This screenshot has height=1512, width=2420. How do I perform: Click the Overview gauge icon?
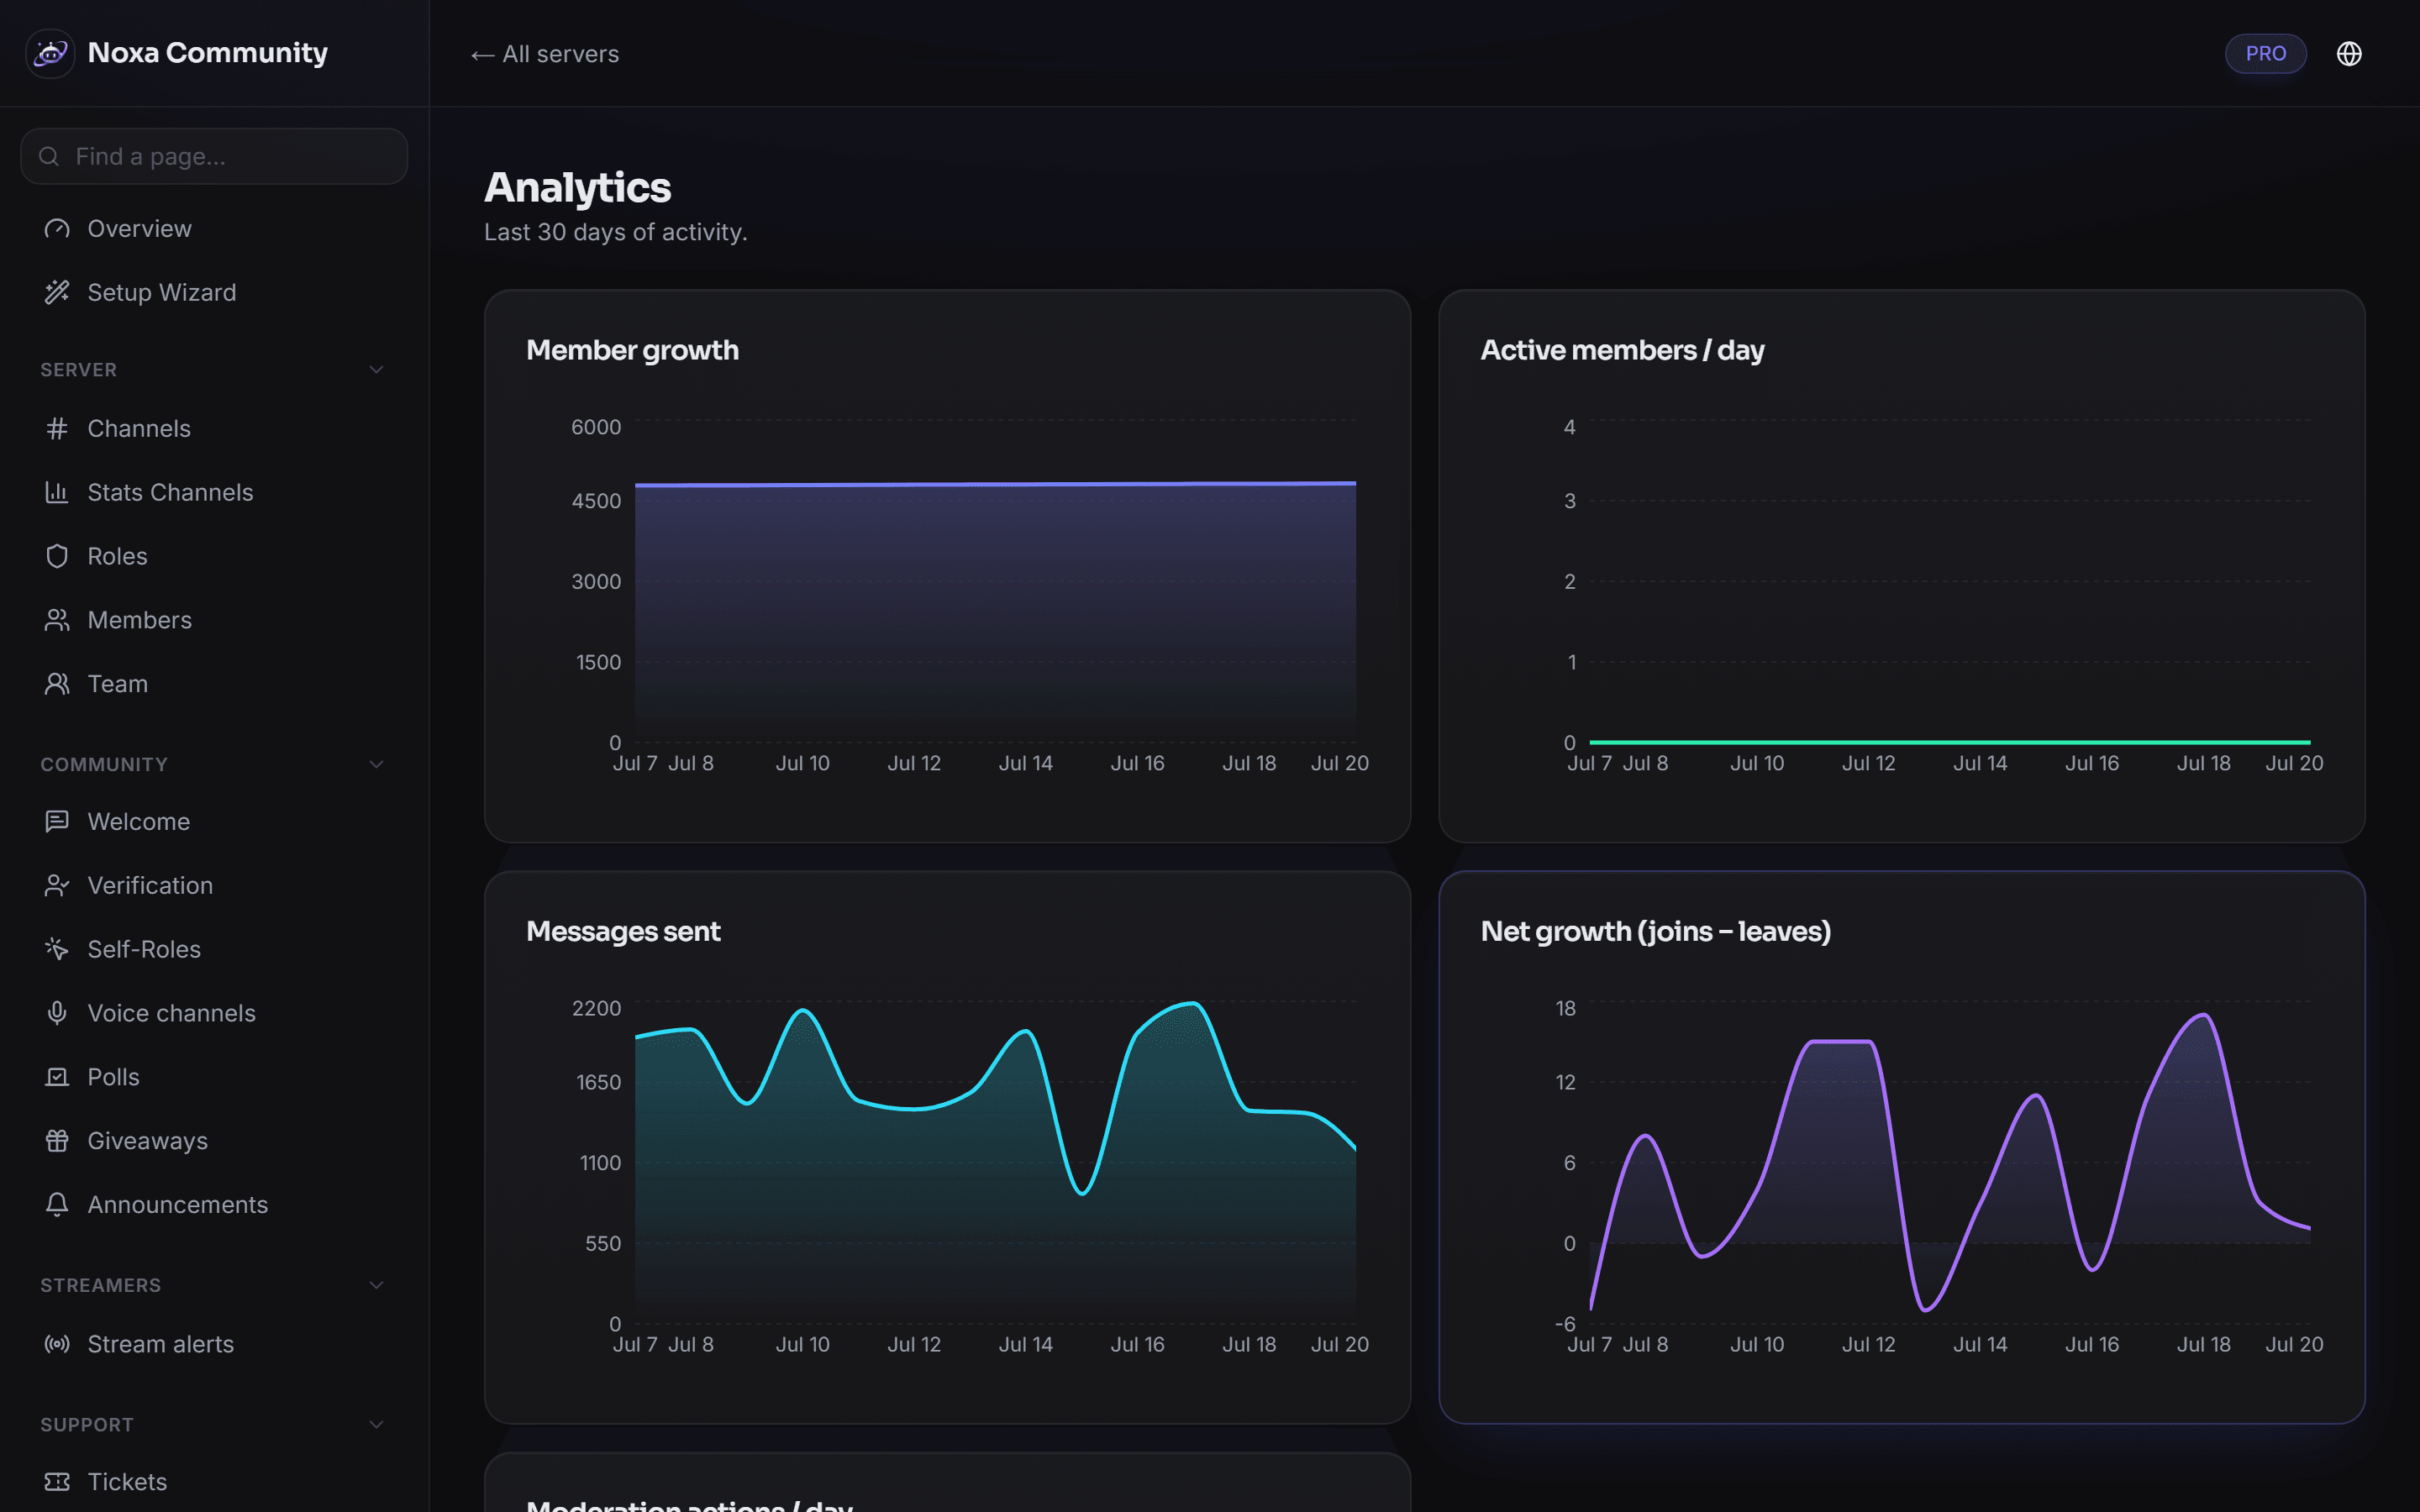click(x=57, y=229)
